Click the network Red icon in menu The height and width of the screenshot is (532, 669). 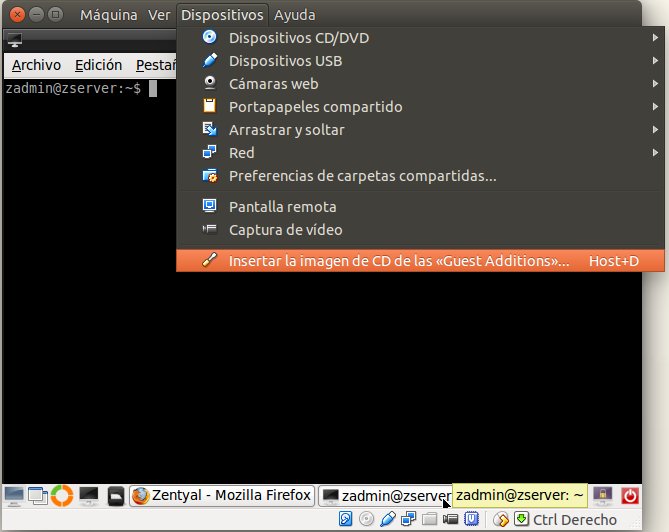click(209, 152)
